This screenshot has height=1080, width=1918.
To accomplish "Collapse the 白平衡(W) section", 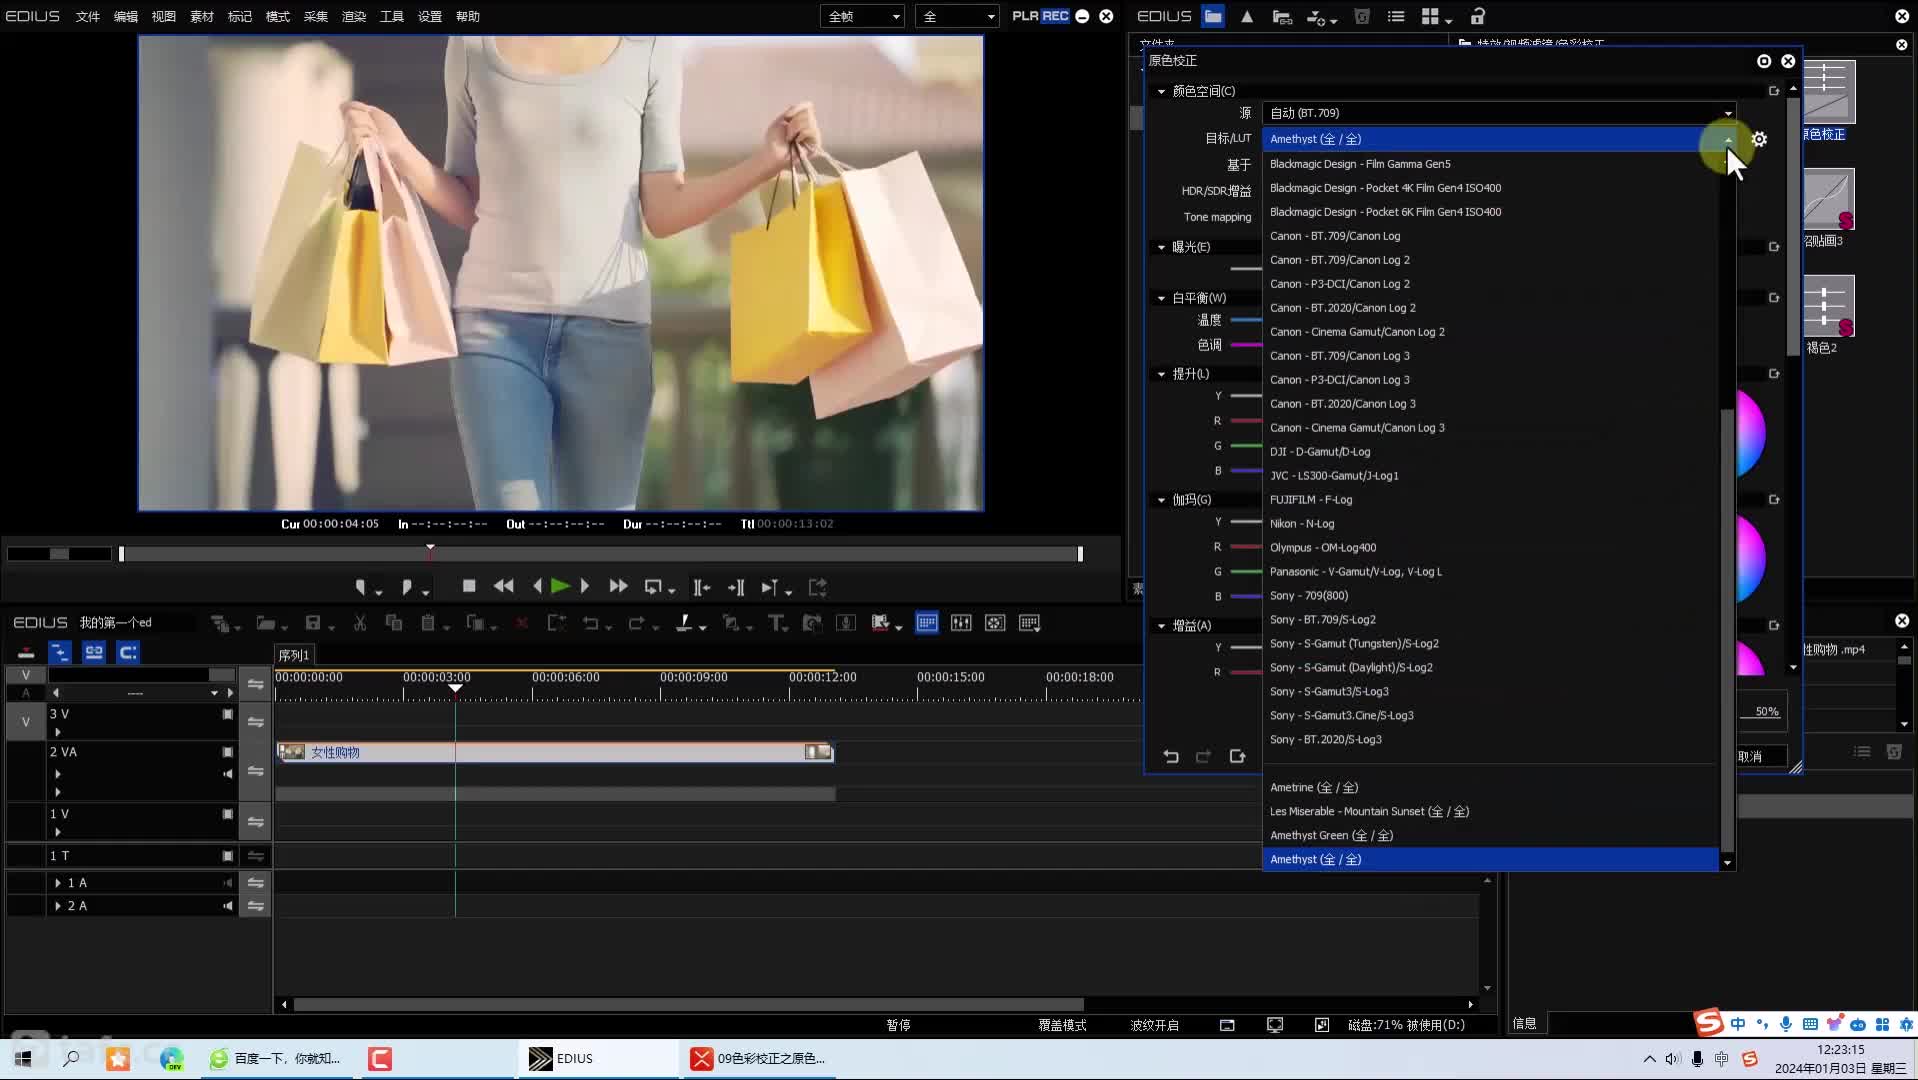I will [x=1161, y=298].
